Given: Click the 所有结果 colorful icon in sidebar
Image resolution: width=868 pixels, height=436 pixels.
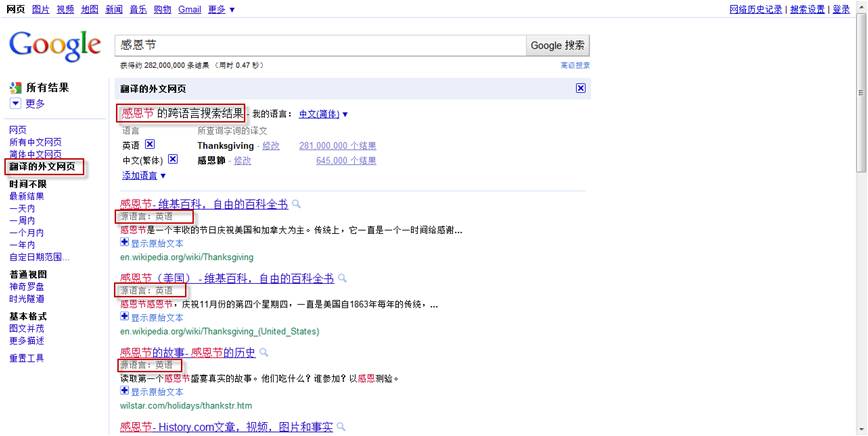Looking at the screenshot, I should [15, 88].
